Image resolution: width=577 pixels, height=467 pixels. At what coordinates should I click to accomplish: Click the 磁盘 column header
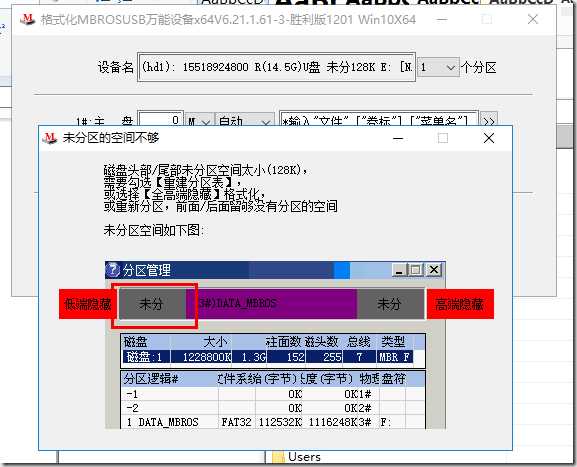coord(146,342)
